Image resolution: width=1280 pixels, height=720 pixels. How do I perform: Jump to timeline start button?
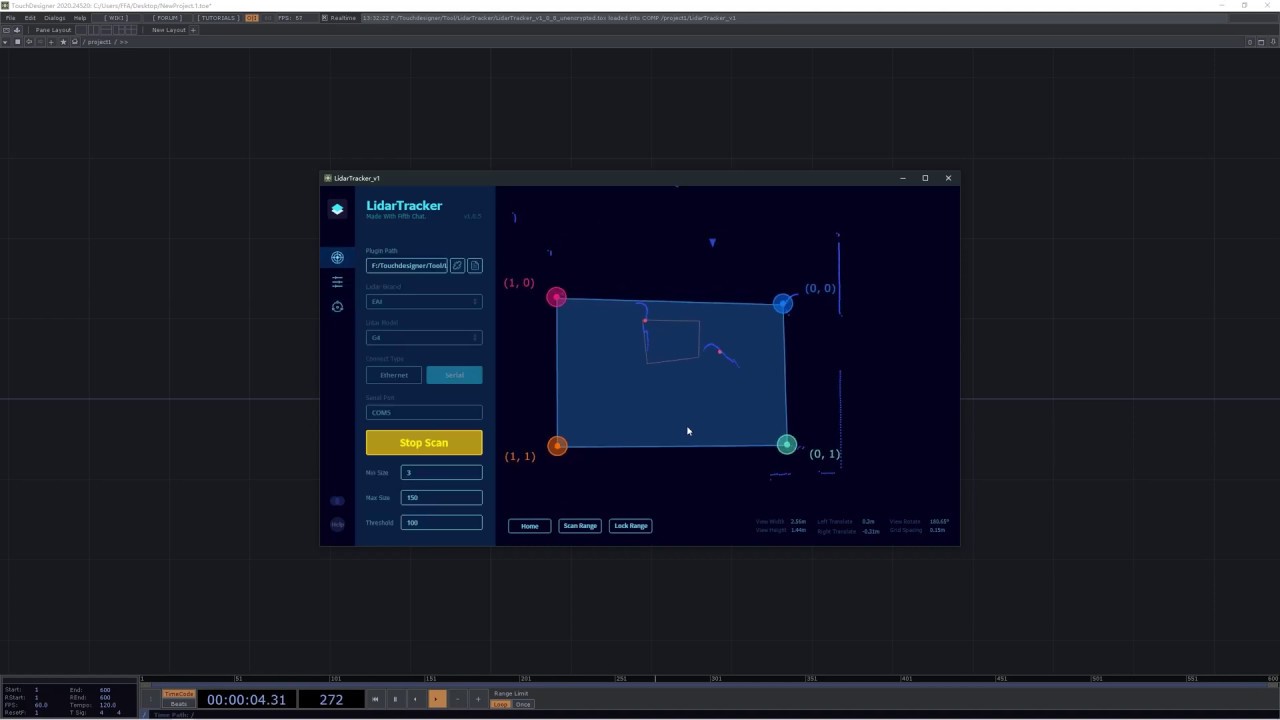coord(375,699)
